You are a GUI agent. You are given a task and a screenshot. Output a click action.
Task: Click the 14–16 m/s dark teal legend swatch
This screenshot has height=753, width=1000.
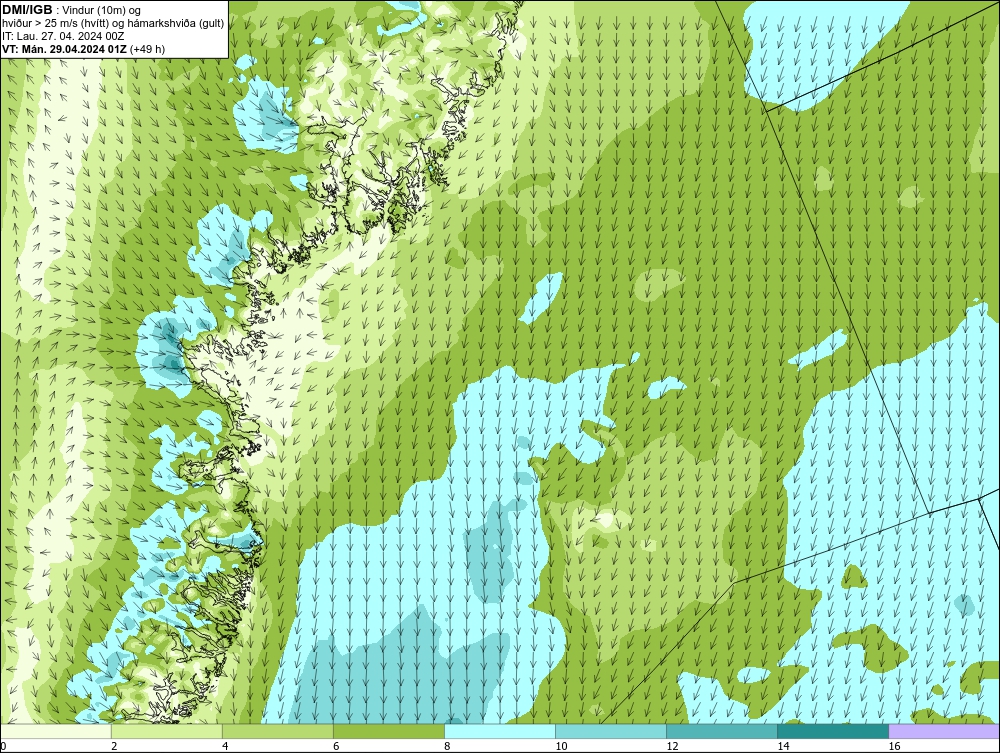tap(832, 731)
